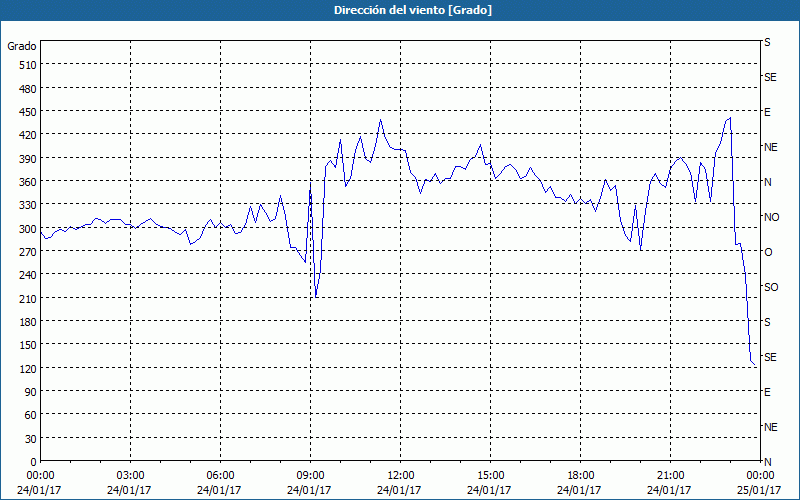Select the 150 degree axis label
The width and height of the screenshot is (800, 500).
pos(28,345)
